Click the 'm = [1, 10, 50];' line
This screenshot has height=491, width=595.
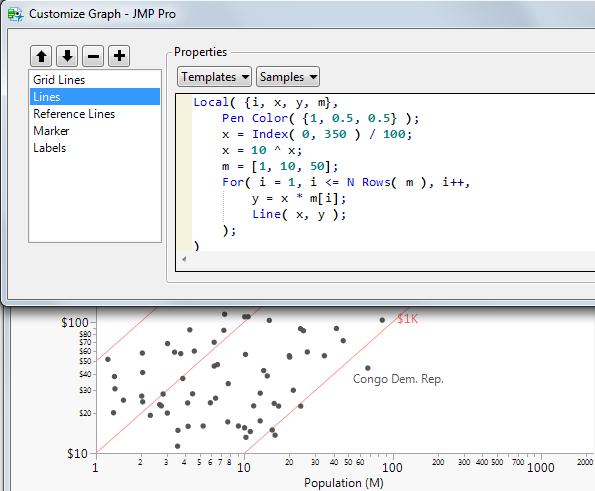280,166
